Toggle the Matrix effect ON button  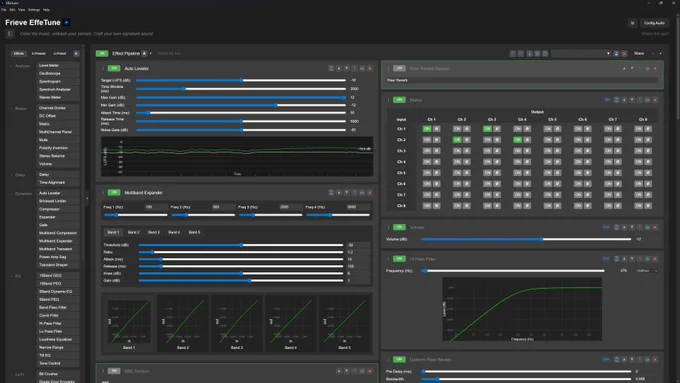pos(399,100)
